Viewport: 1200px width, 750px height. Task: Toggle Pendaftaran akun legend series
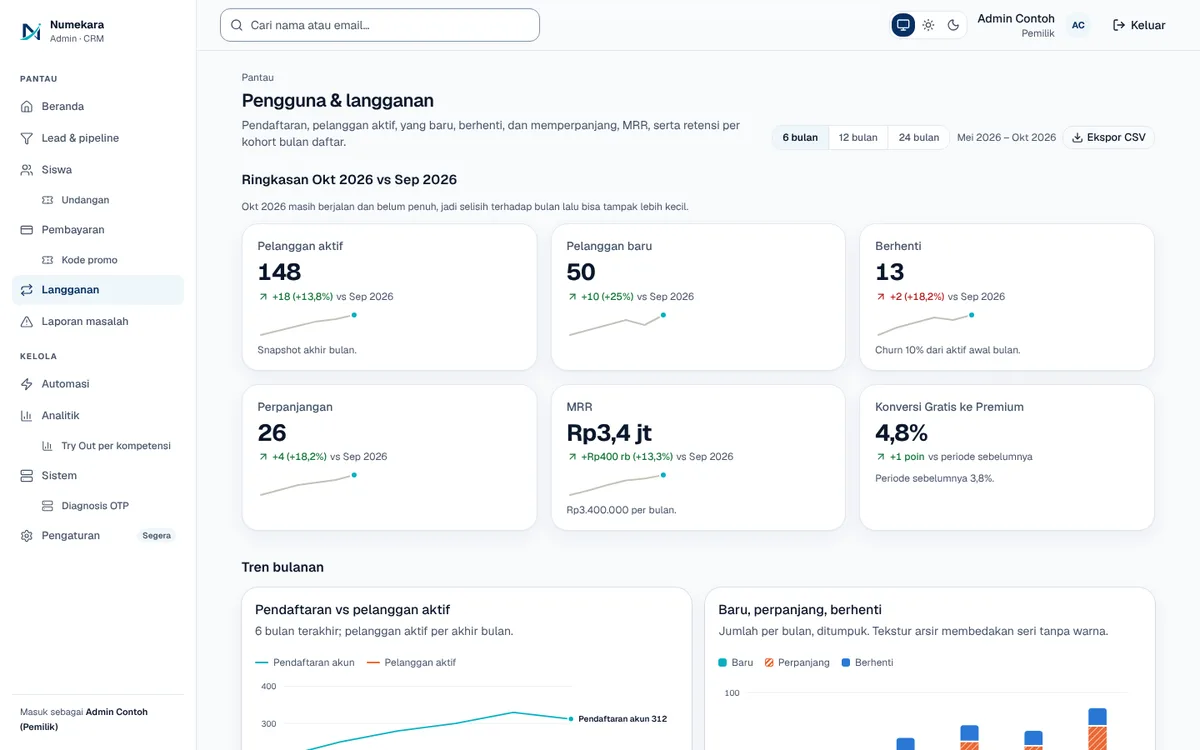pyautogui.click(x=305, y=662)
